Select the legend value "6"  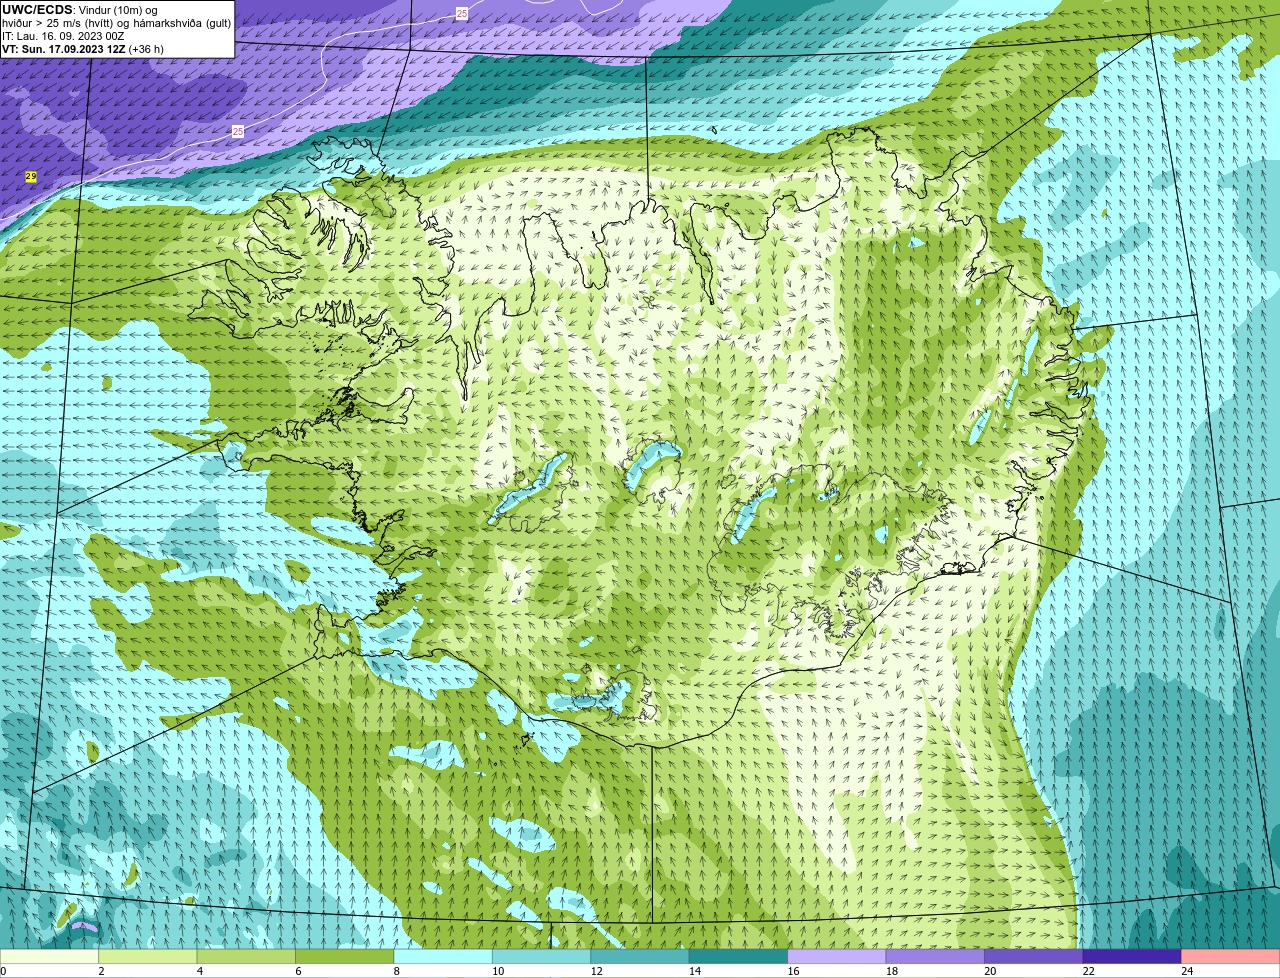(x=298, y=971)
